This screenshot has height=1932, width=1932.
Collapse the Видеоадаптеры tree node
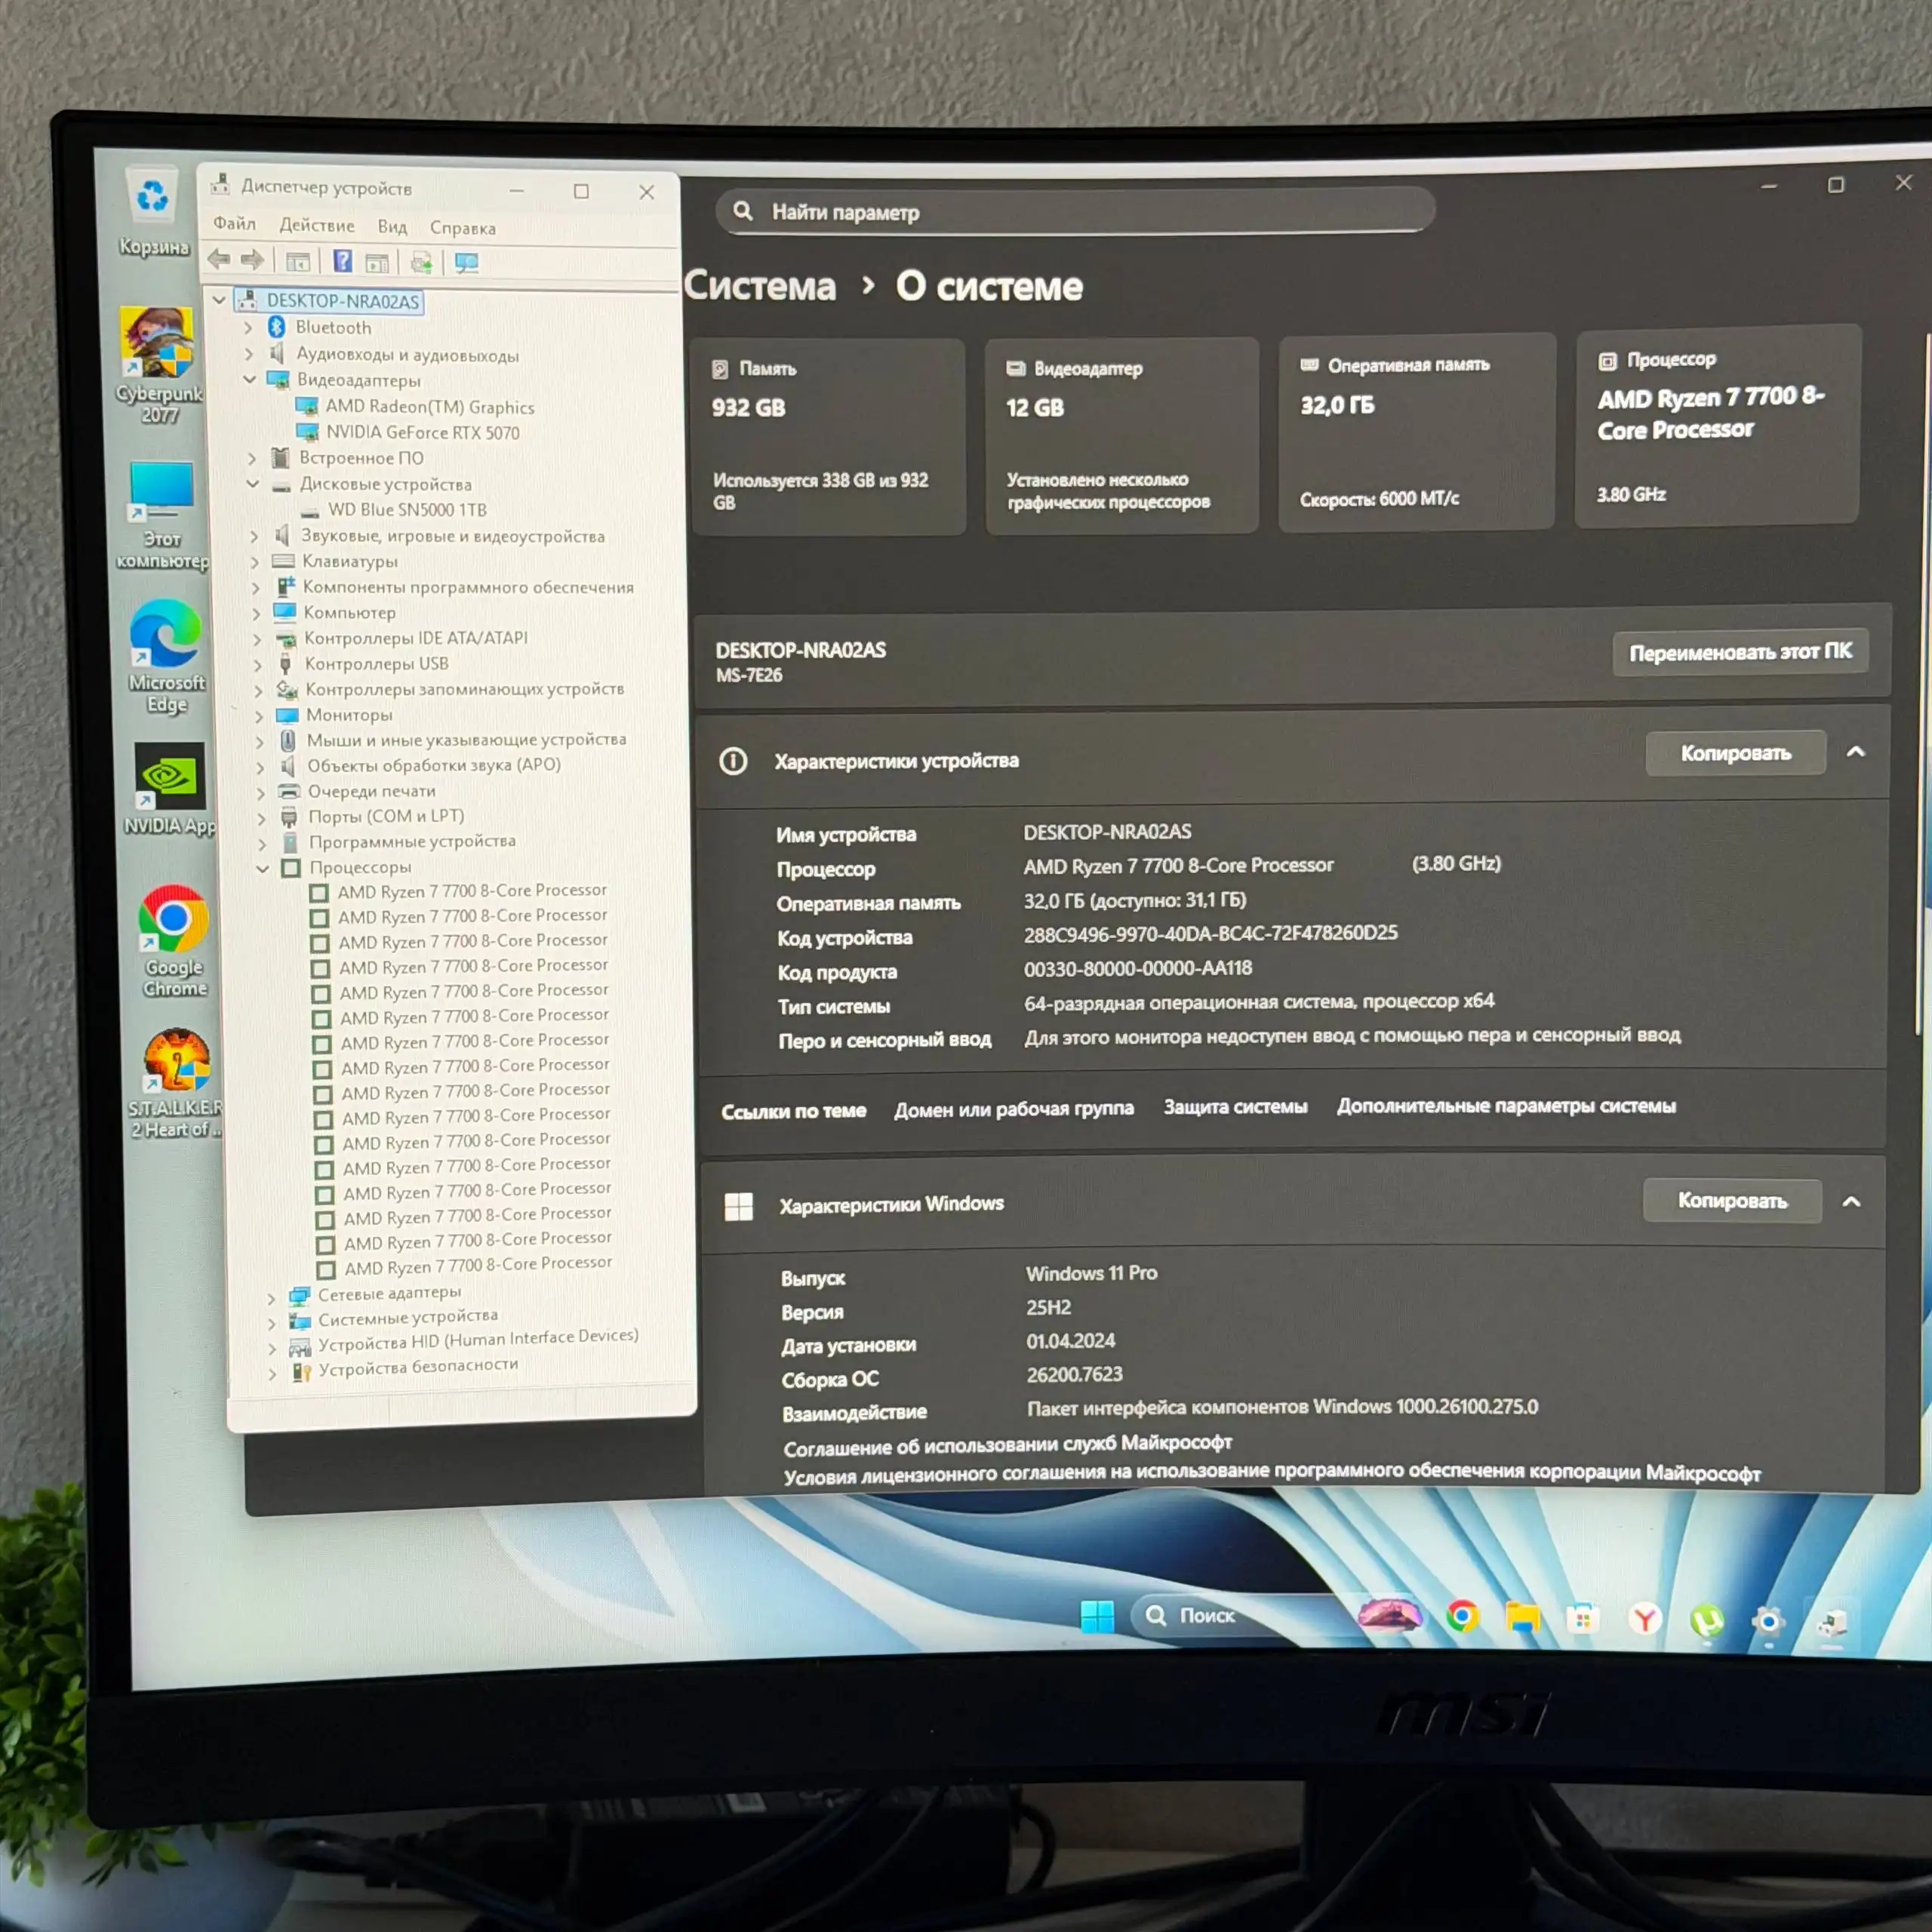[250, 380]
